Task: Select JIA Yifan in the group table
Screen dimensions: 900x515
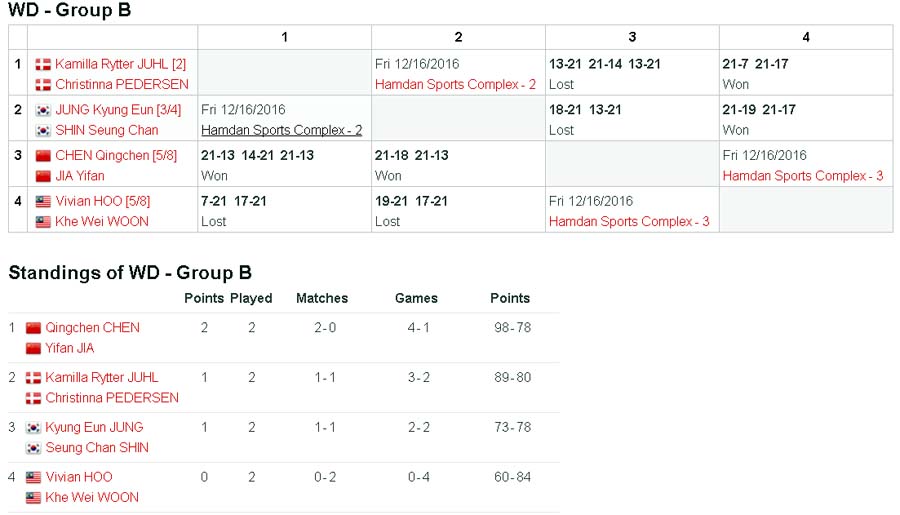Action: point(79,176)
